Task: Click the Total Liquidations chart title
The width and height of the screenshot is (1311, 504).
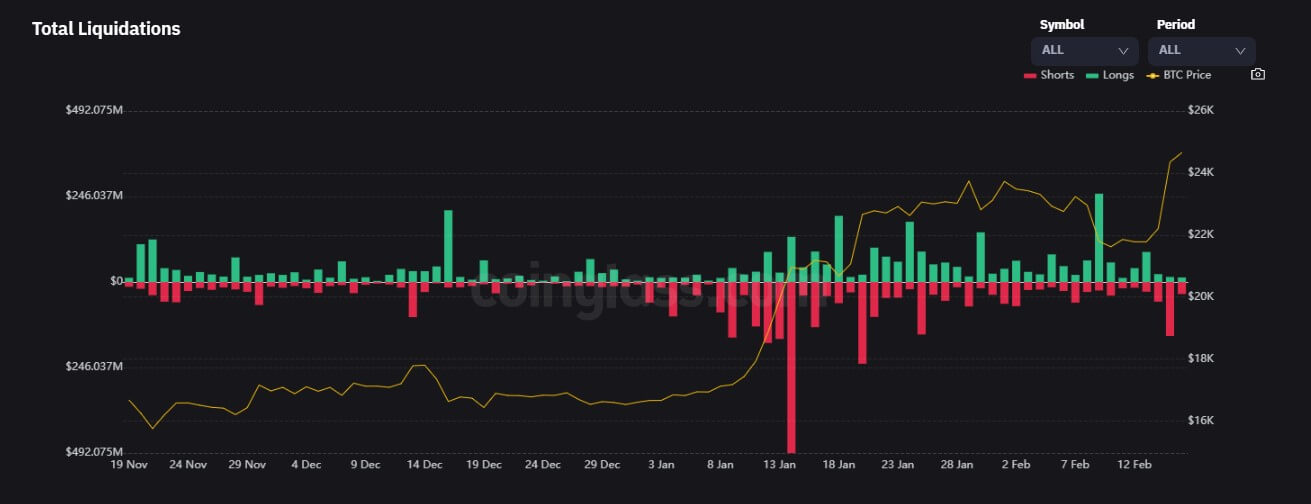Action: tap(106, 29)
